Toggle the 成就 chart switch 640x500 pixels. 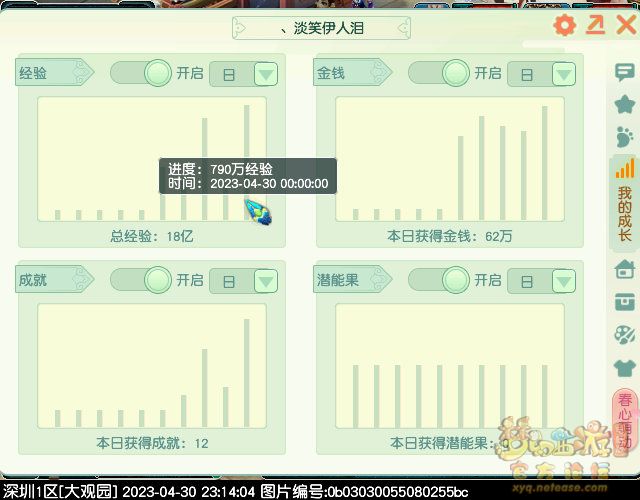(x=141, y=280)
